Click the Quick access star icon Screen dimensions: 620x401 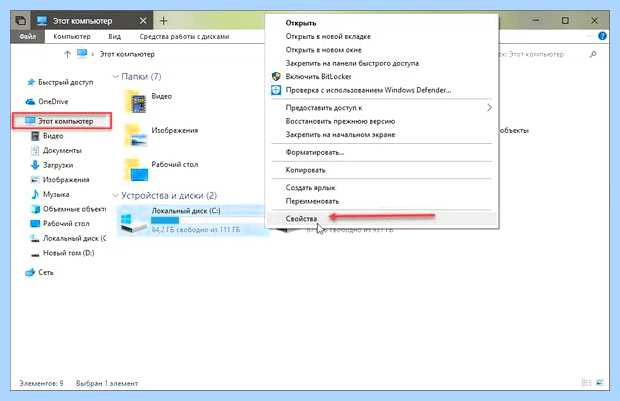click(x=30, y=82)
